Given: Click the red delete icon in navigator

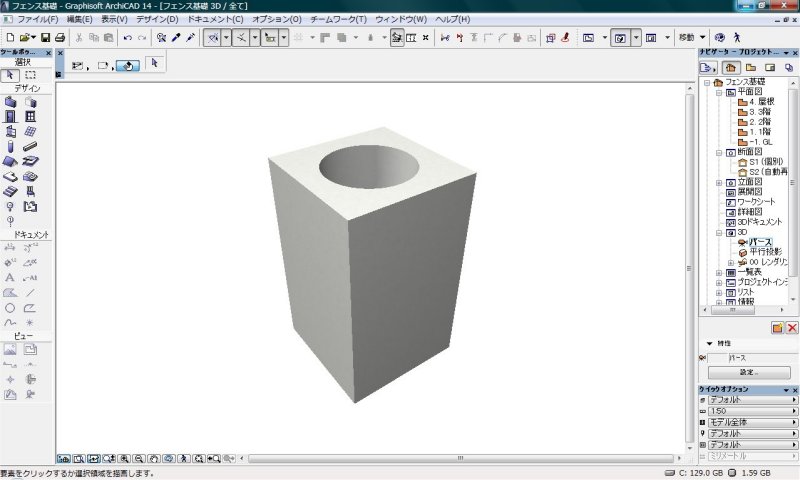Looking at the screenshot, I should tap(792, 327).
